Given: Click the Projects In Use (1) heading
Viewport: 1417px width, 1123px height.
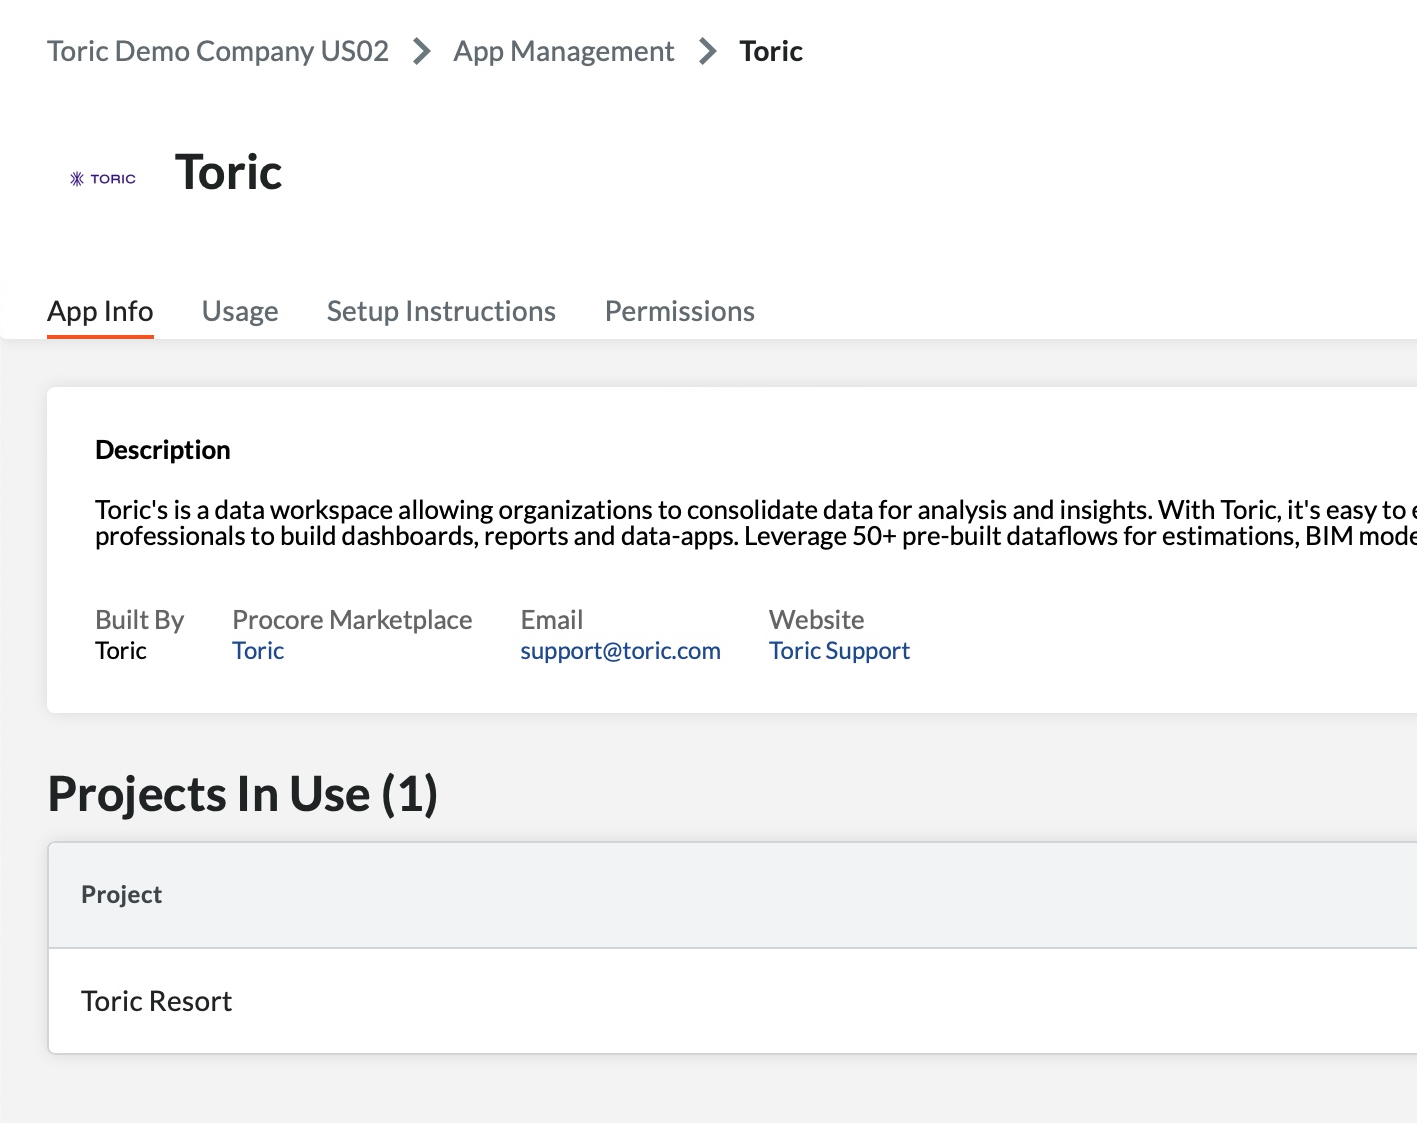Looking at the screenshot, I should [243, 794].
